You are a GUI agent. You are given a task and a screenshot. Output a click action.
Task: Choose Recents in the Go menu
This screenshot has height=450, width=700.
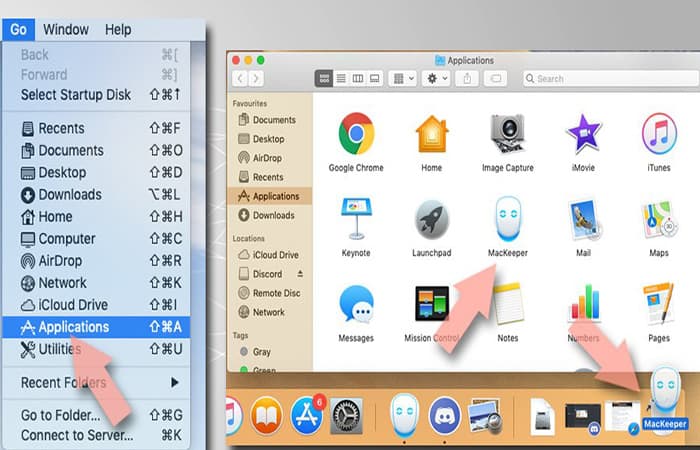[x=96, y=129]
